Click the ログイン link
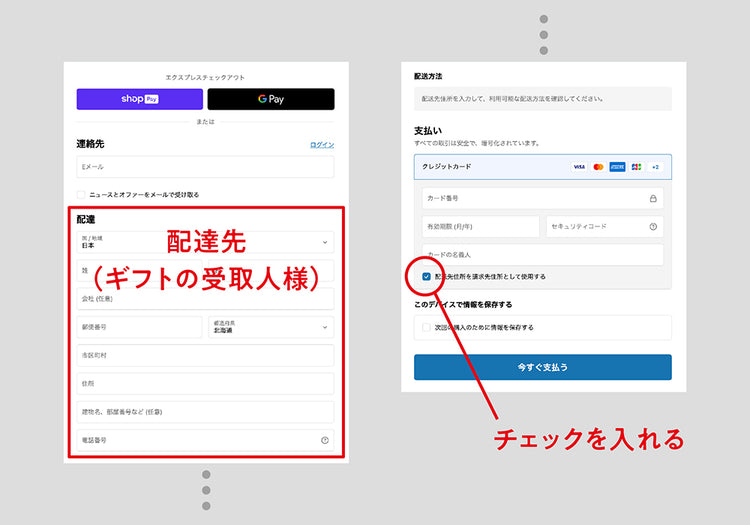750x525 pixels. pos(322,145)
